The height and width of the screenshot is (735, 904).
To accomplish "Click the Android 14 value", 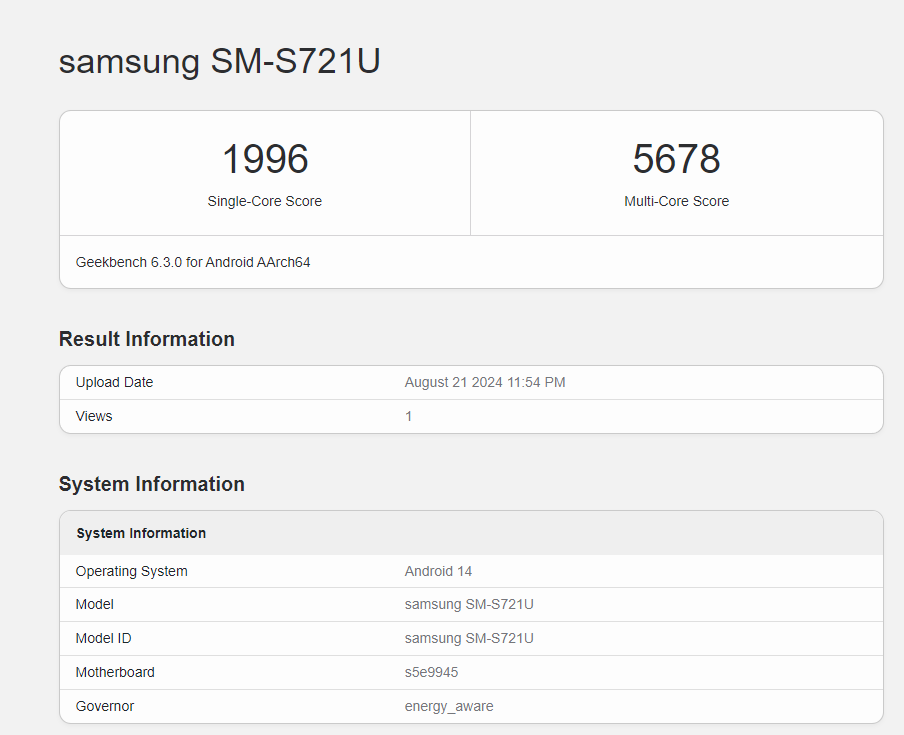I will [x=438, y=571].
